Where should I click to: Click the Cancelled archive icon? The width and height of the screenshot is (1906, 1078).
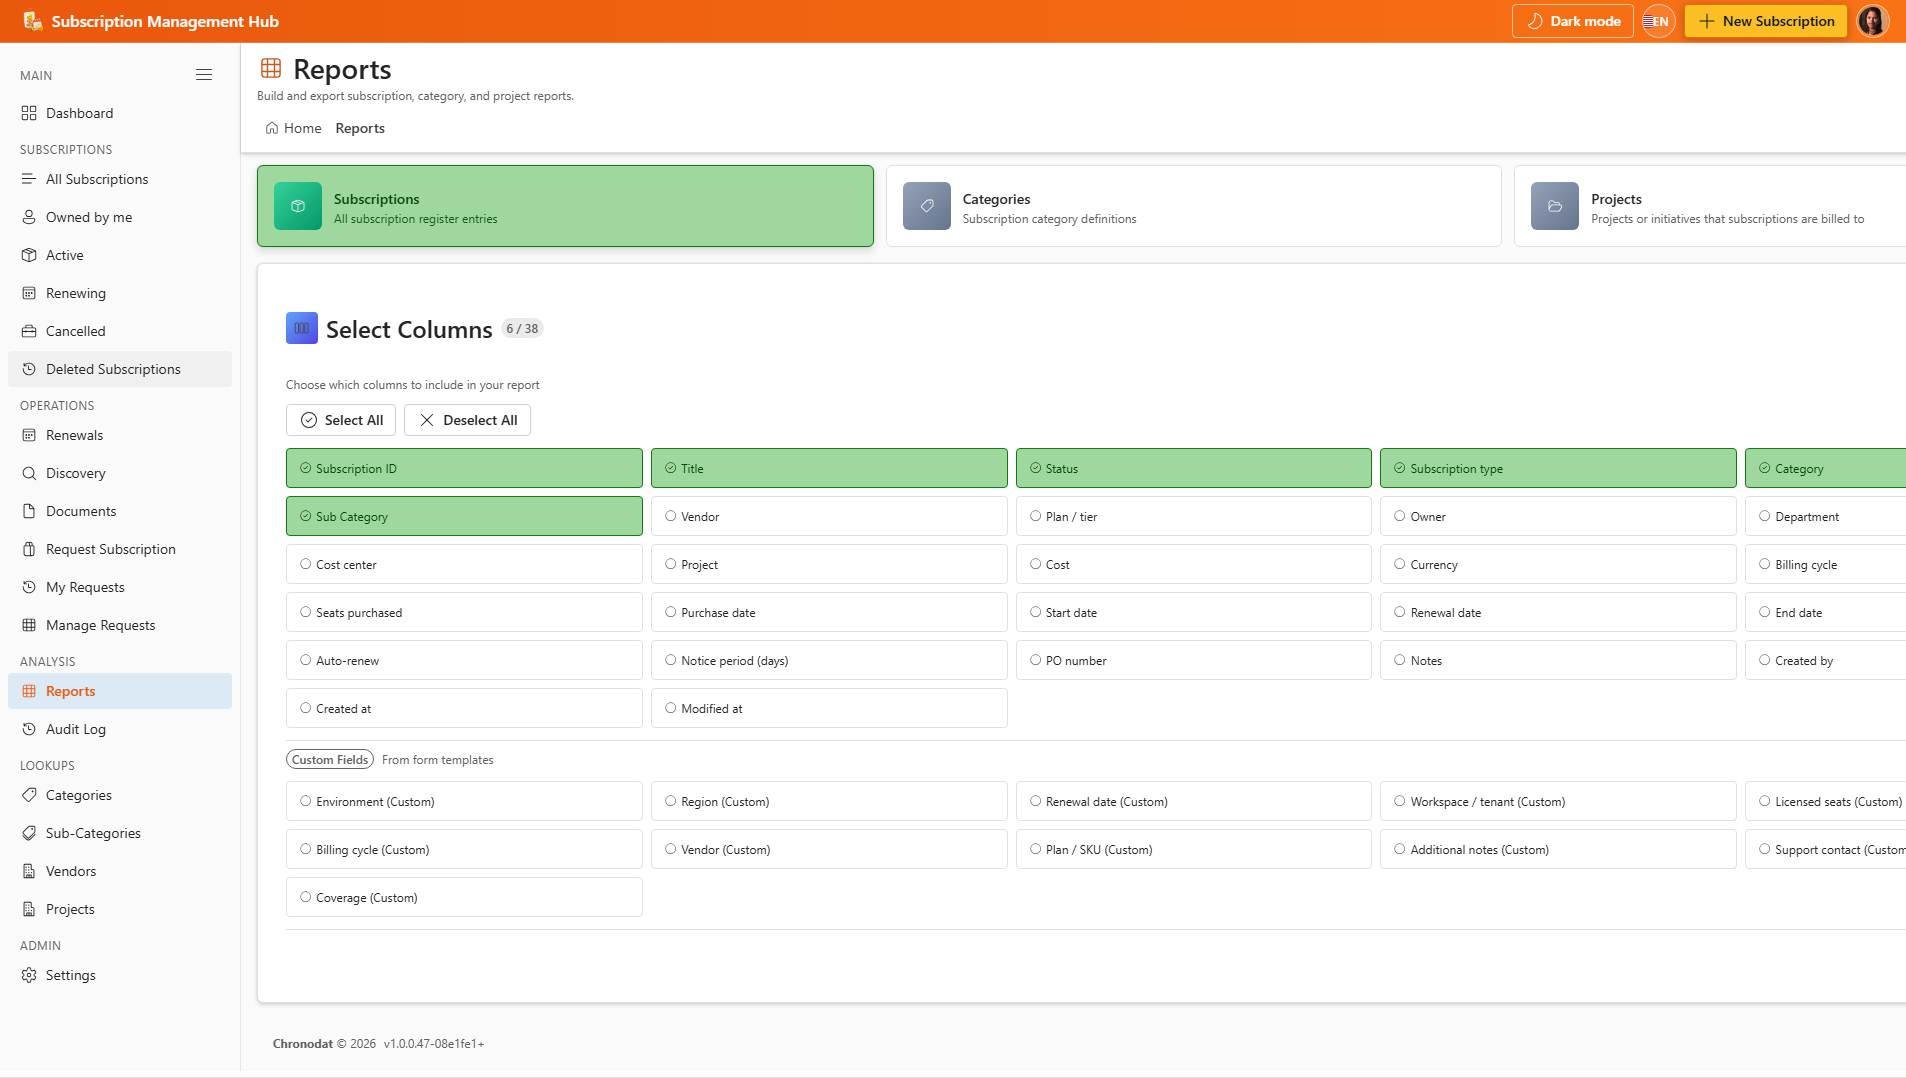click(x=29, y=331)
